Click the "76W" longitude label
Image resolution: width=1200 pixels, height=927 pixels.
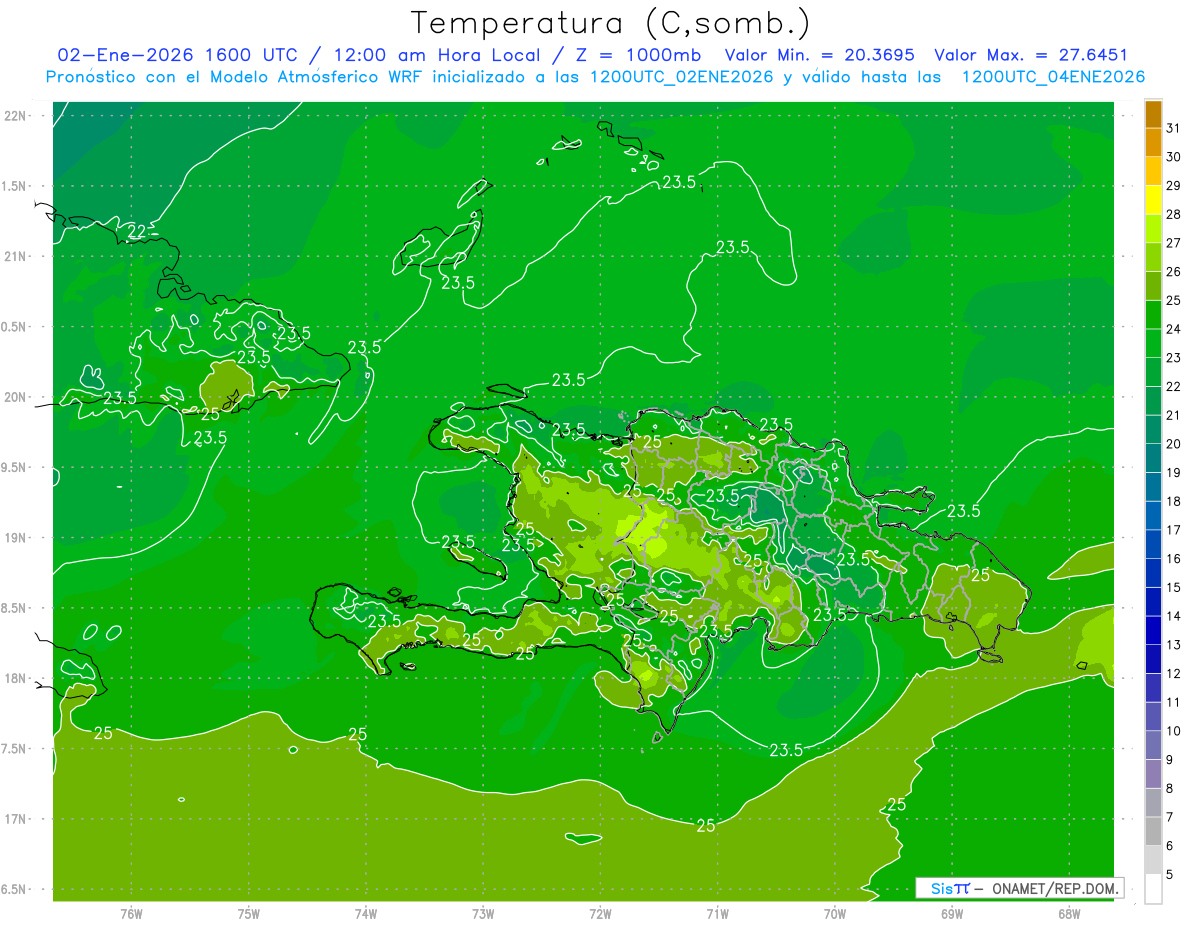(131, 914)
